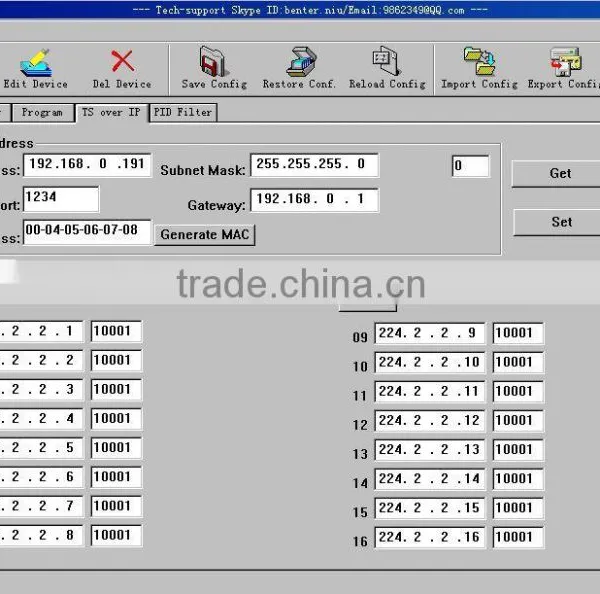Switch to the Program tab
600x594 pixels.
click(x=42, y=113)
